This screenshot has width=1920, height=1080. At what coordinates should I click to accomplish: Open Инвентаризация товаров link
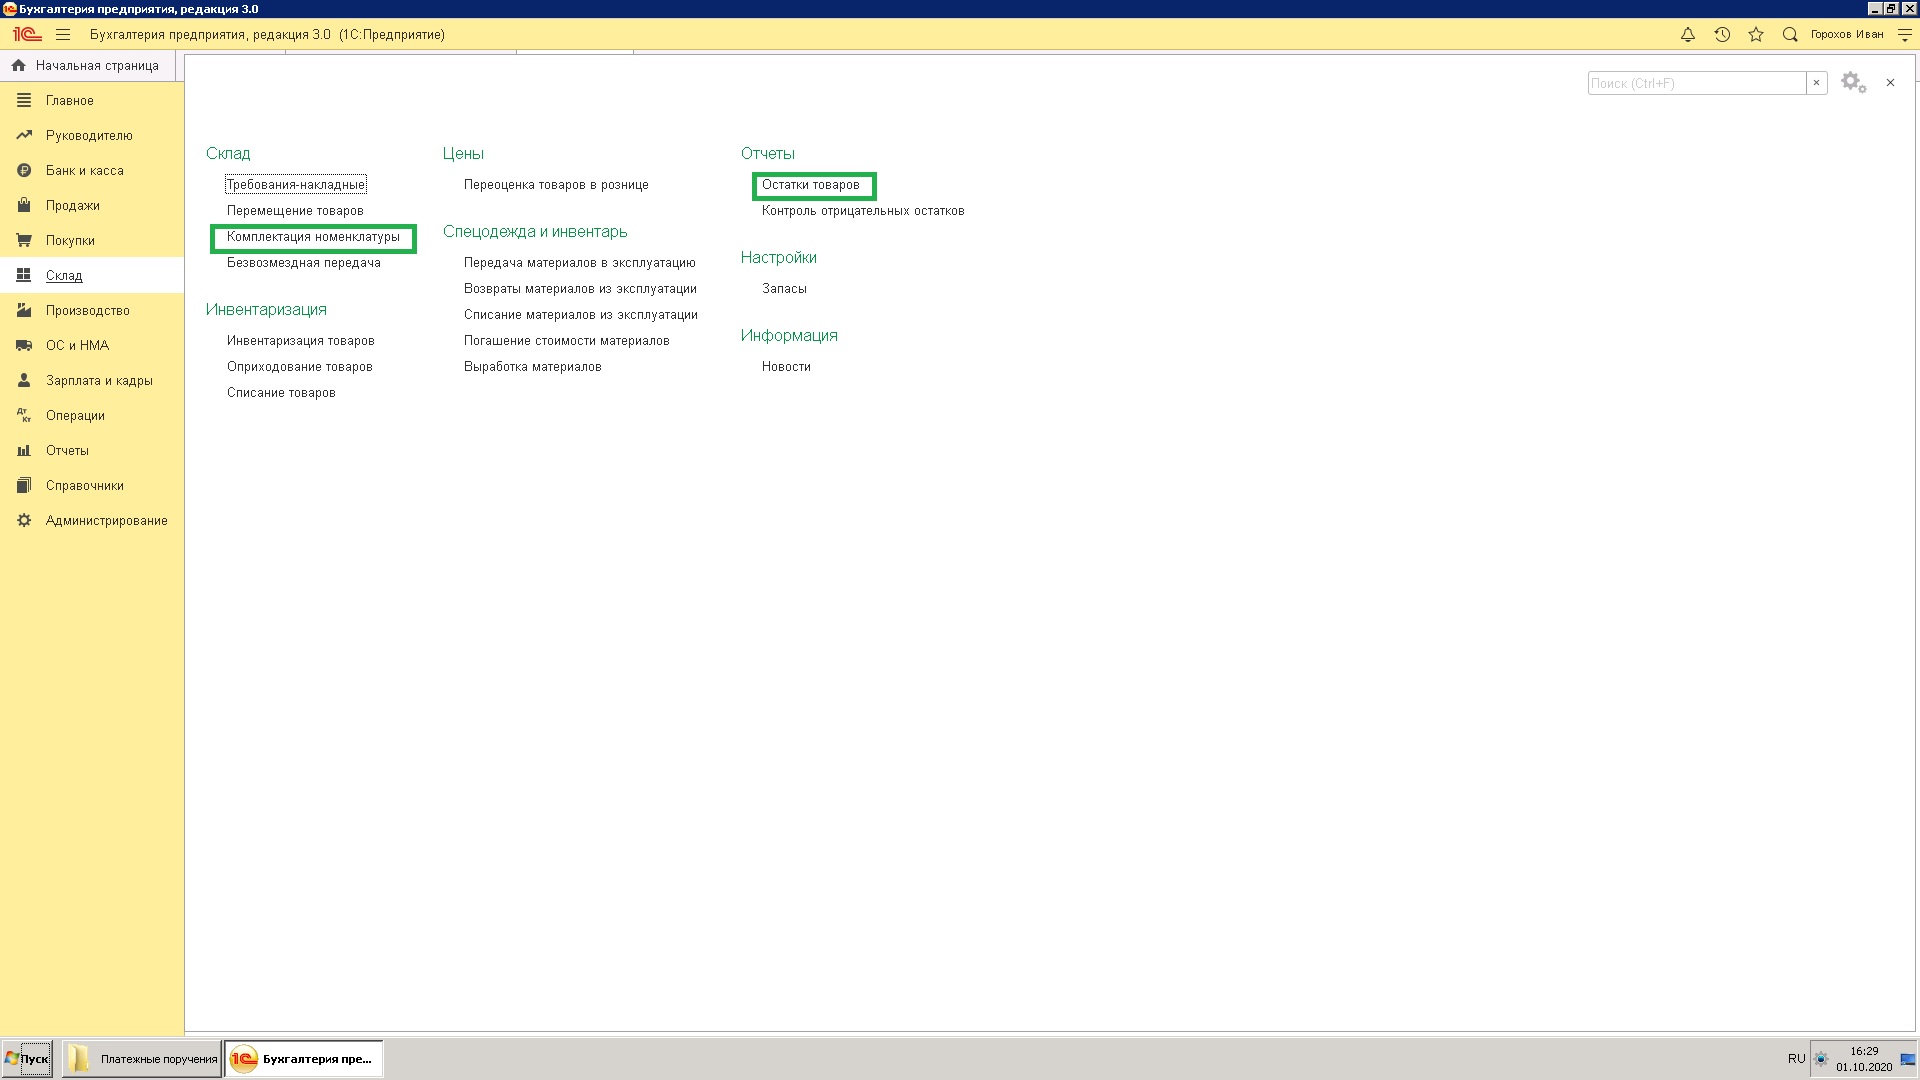pos(300,341)
